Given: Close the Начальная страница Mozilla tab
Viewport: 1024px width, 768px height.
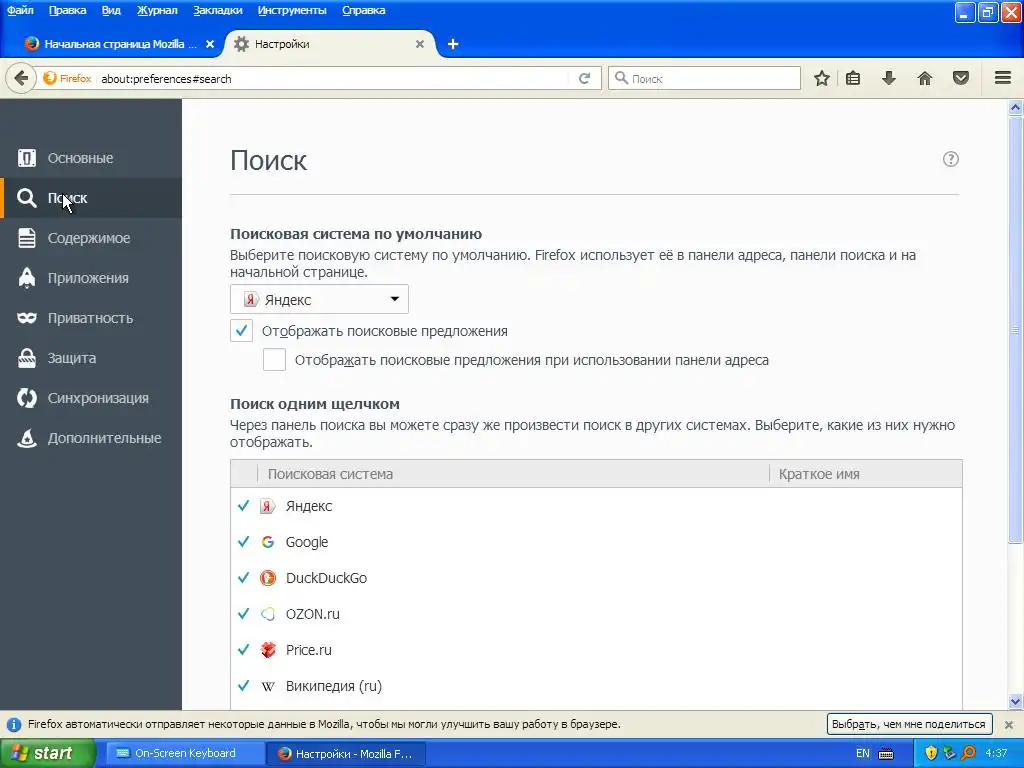Looking at the screenshot, I should coord(210,44).
